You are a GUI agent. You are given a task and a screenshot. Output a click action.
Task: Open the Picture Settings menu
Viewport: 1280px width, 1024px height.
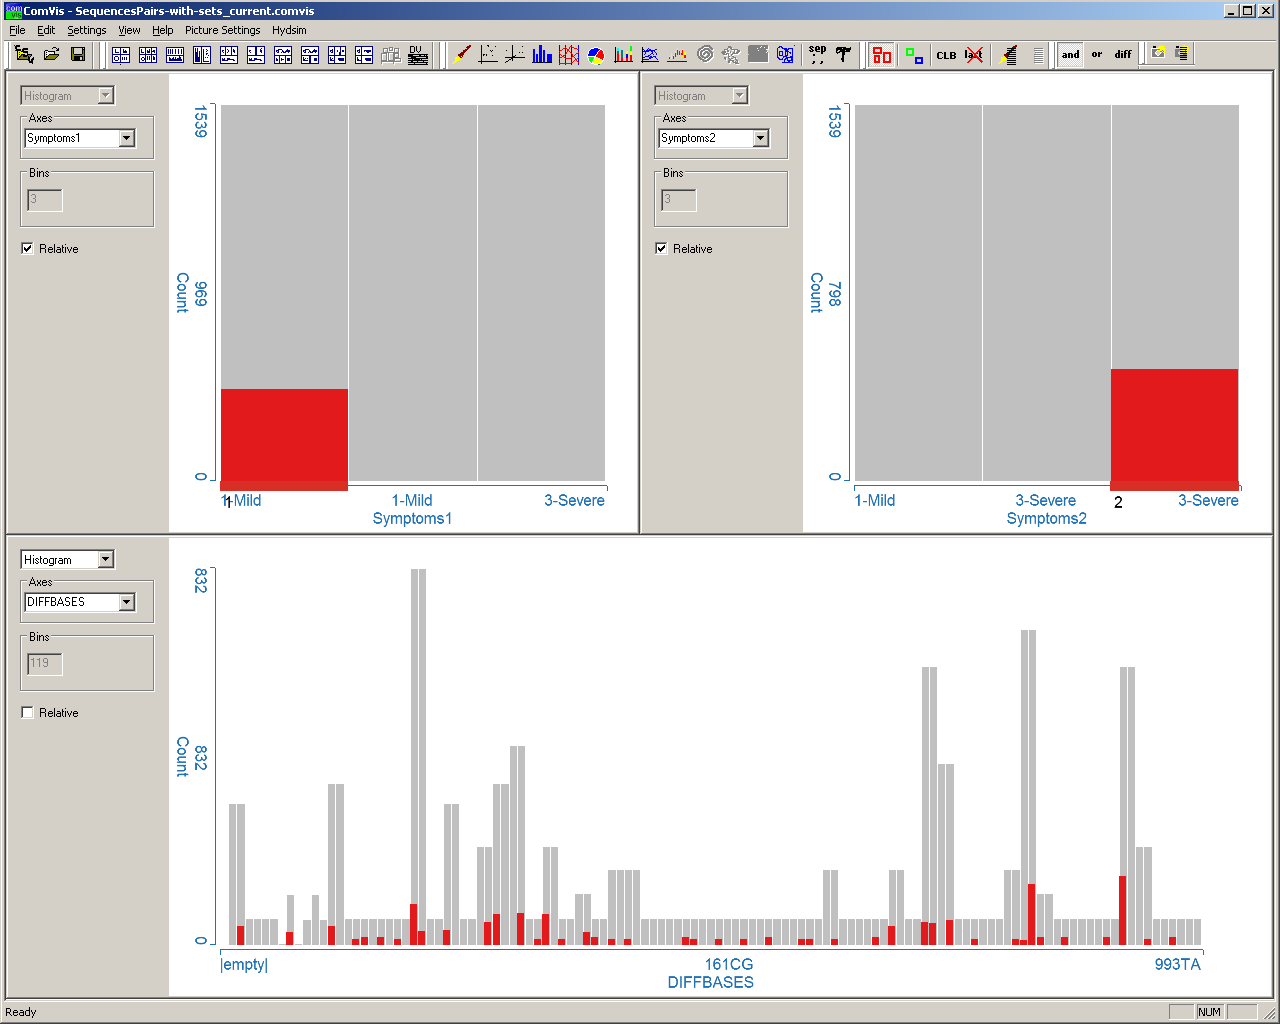coord(222,30)
